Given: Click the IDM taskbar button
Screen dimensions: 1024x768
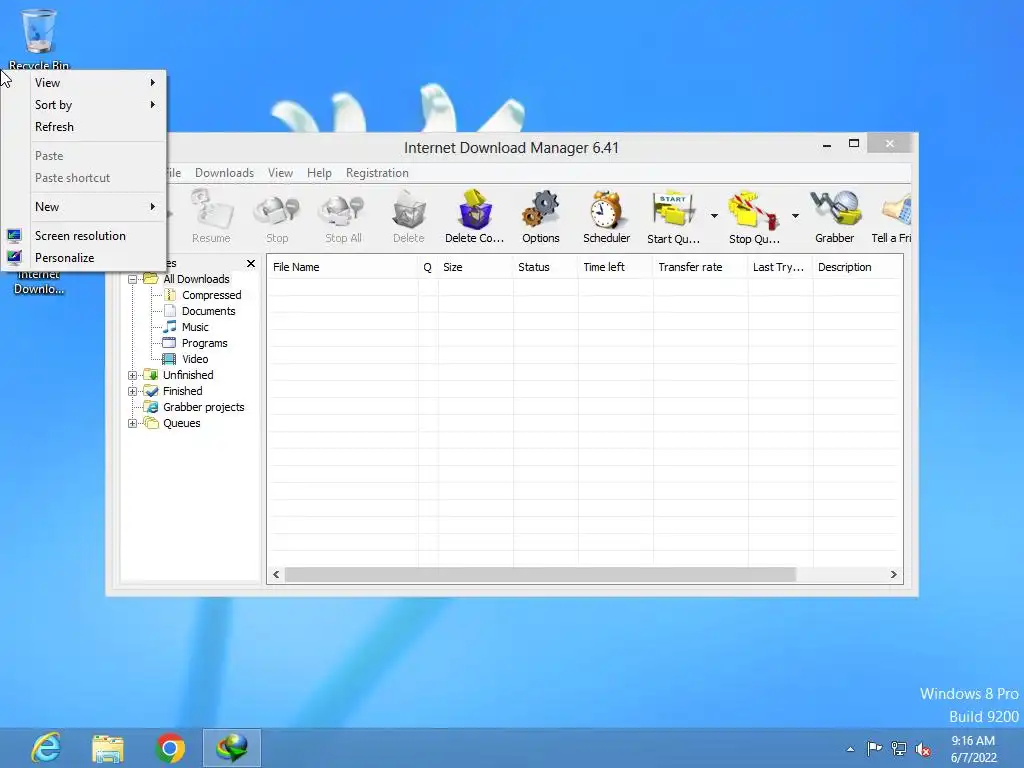Looking at the screenshot, I should 232,748.
